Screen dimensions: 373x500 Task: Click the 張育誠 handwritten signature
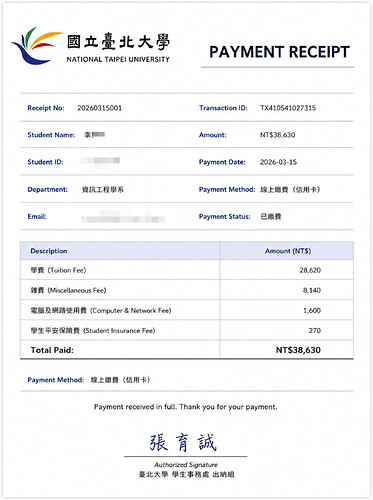point(183,443)
